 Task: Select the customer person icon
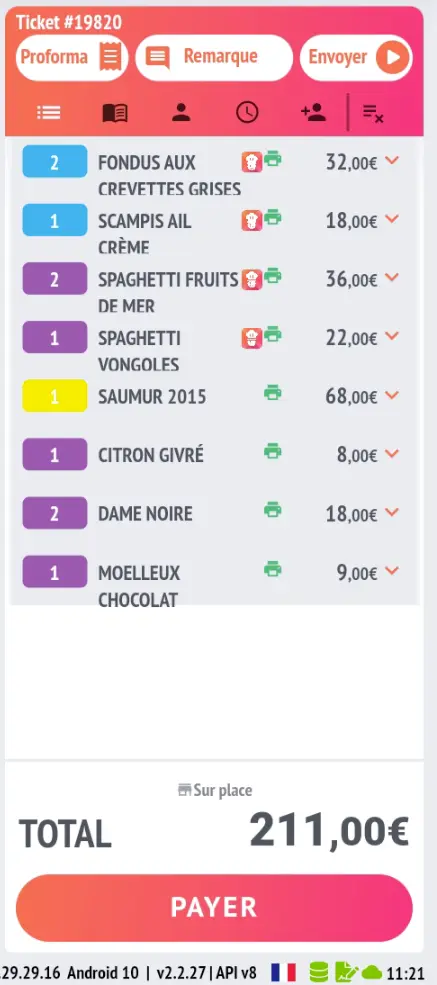181,113
